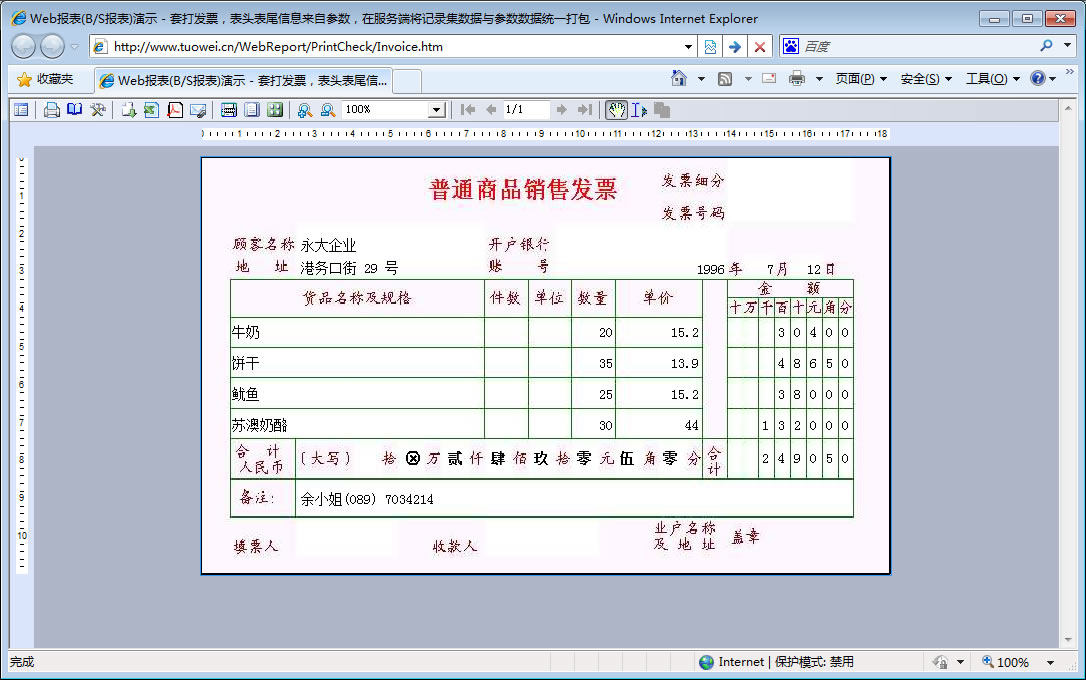This screenshot has height=680, width=1086.
Task: Enable the text select cursor tool
Action: click(x=639, y=110)
